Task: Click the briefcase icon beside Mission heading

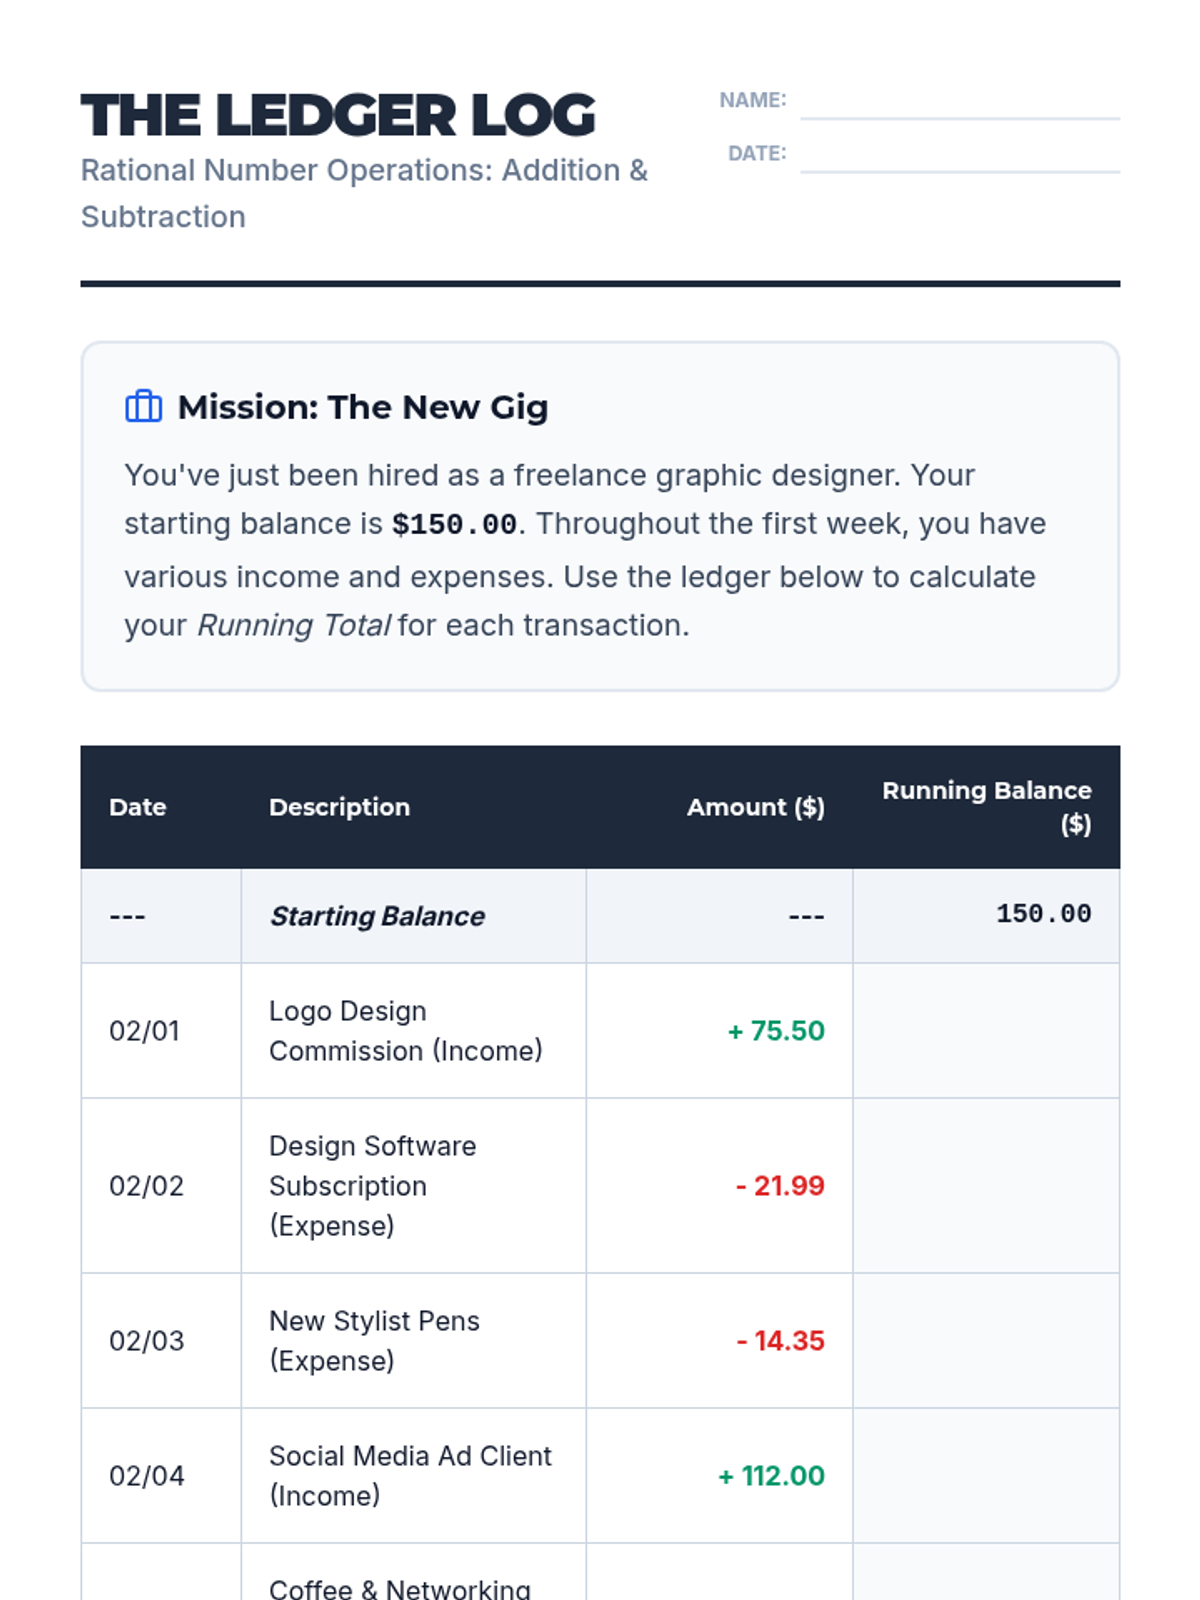Action: click(143, 407)
